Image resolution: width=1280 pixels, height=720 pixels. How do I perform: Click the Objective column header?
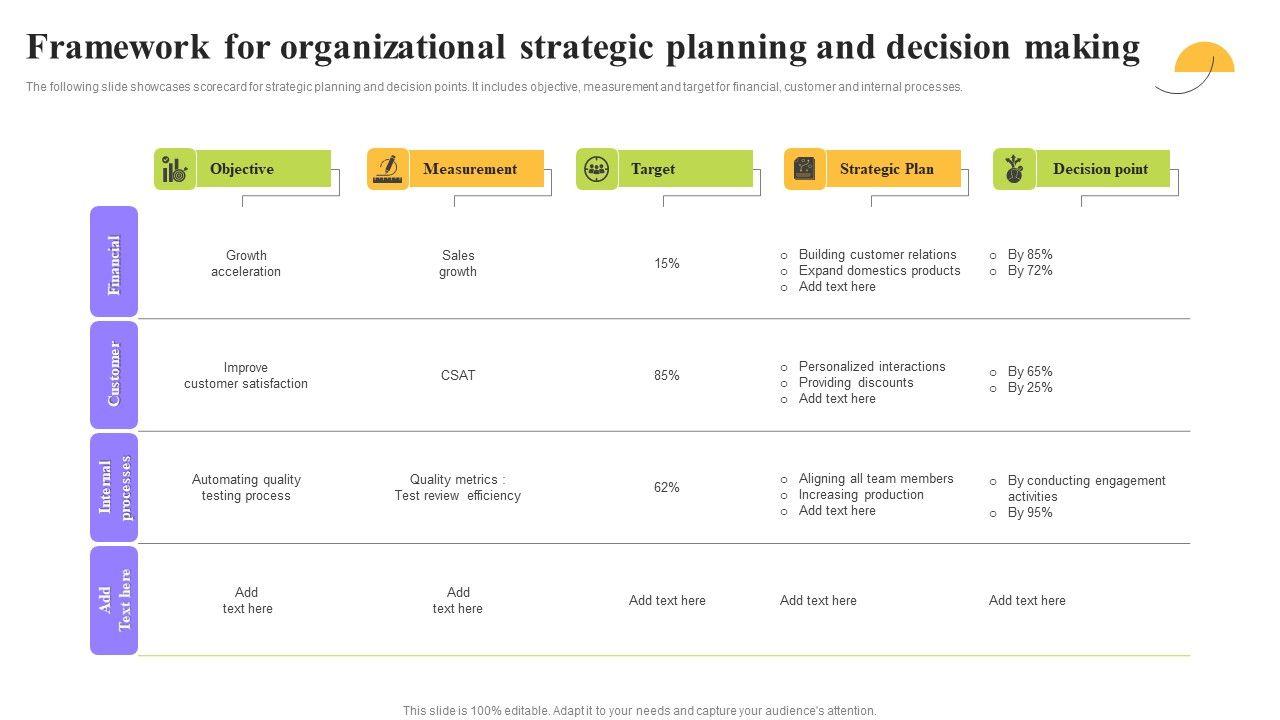(242, 169)
